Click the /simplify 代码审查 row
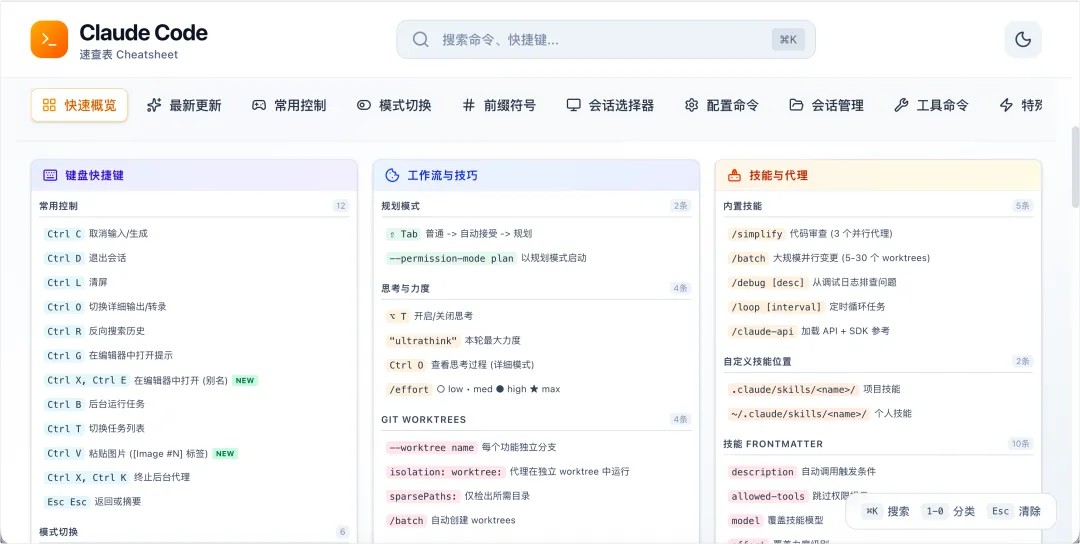Image resolution: width=1080 pixels, height=544 pixels. (878, 234)
